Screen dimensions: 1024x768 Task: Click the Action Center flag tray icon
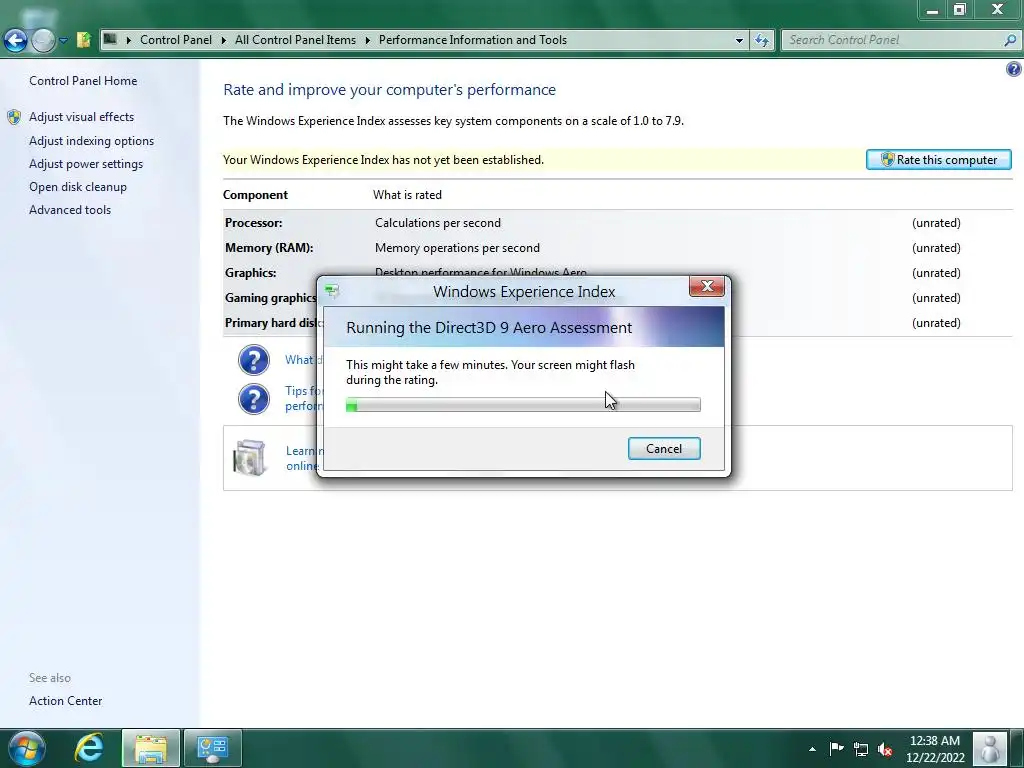tap(837, 749)
